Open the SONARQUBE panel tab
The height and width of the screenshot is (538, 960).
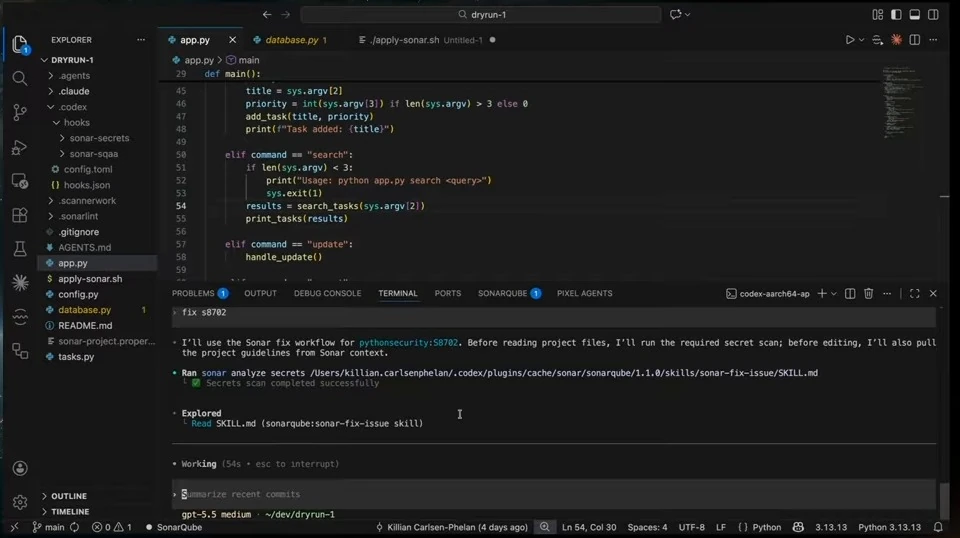pyautogui.click(x=509, y=294)
